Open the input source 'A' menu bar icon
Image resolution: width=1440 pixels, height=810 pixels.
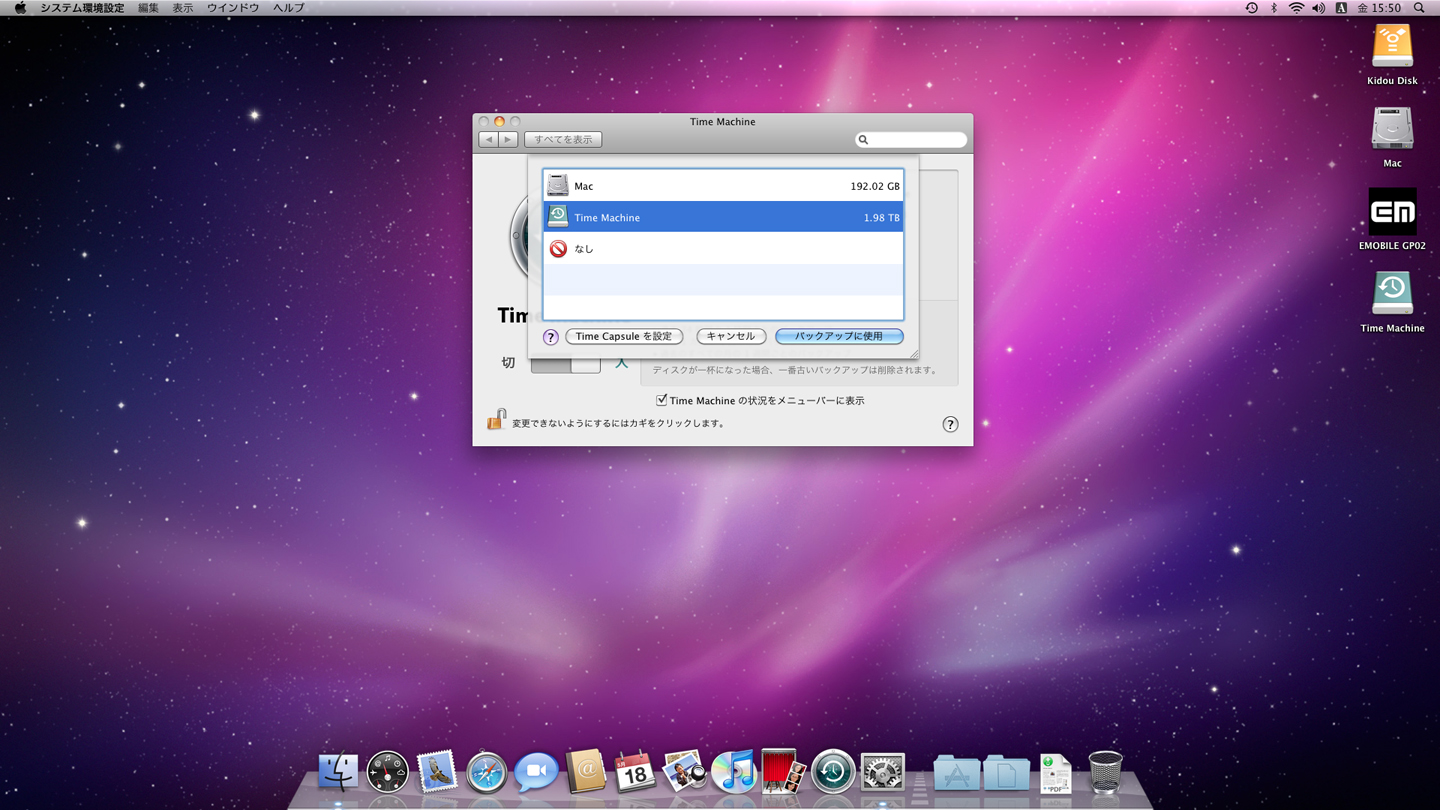1341,8
